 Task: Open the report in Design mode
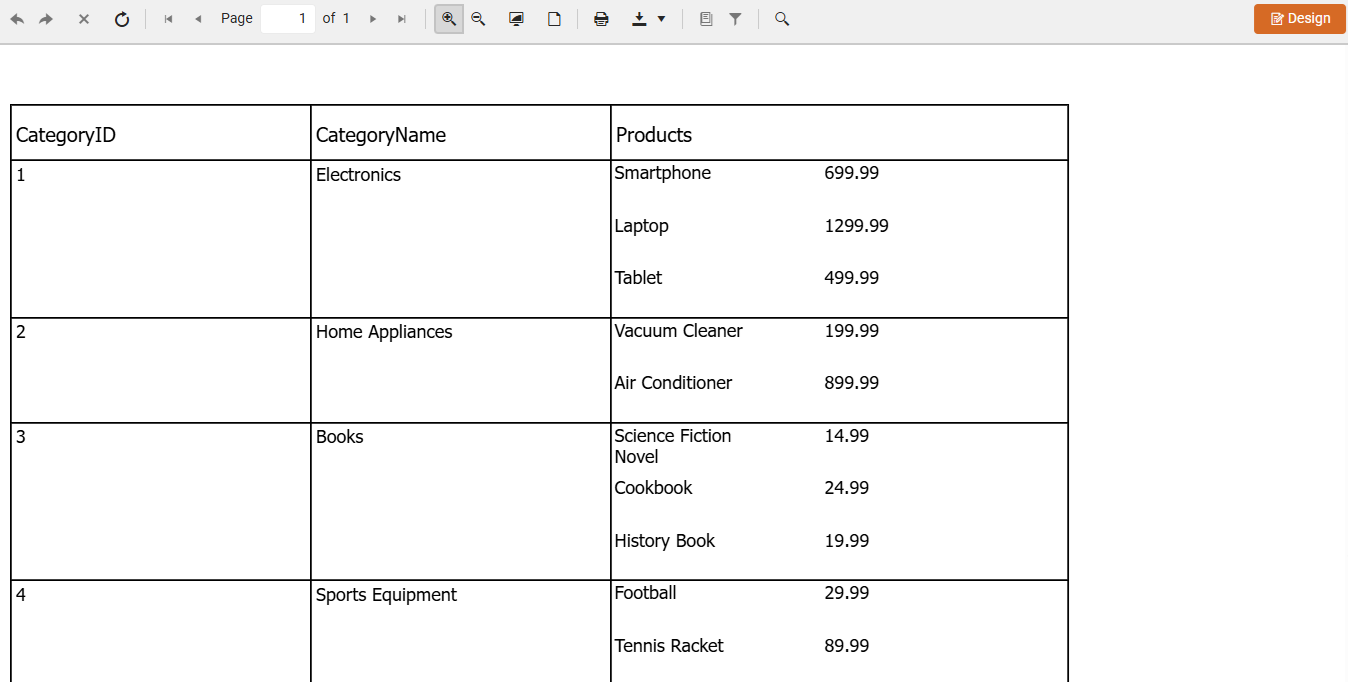click(1299, 18)
